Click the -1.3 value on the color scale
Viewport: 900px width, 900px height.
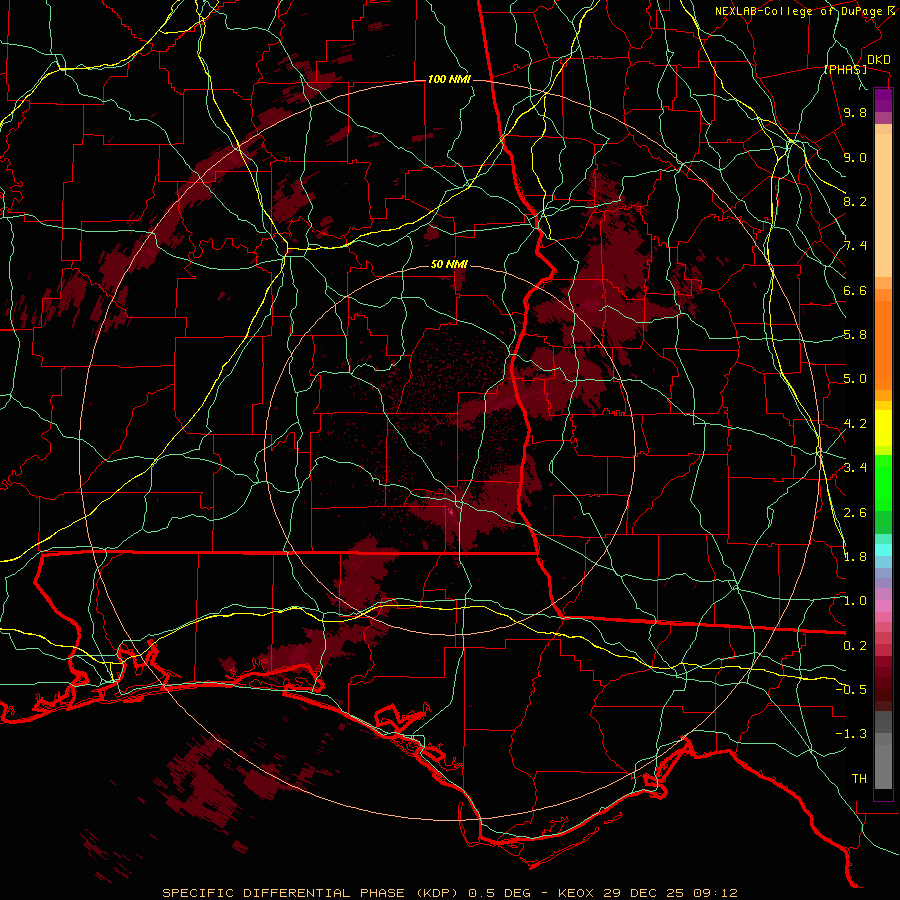pyautogui.click(x=851, y=734)
